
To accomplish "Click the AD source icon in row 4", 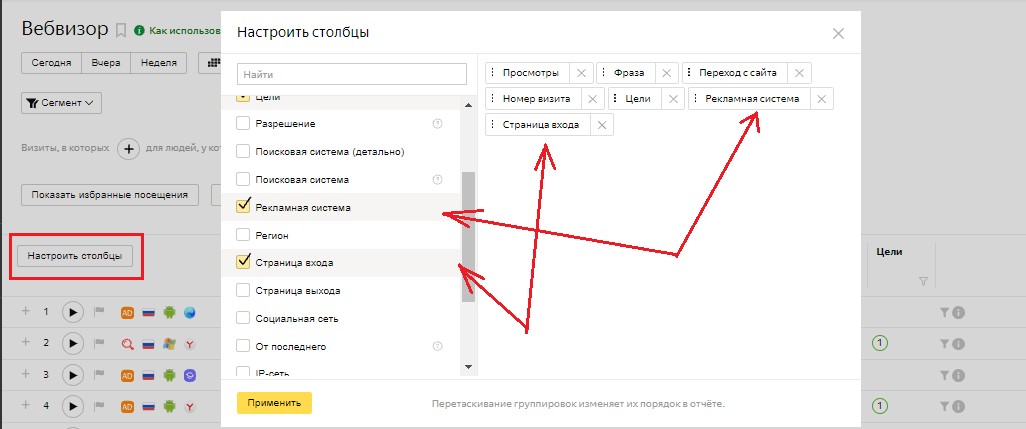I will [128, 406].
